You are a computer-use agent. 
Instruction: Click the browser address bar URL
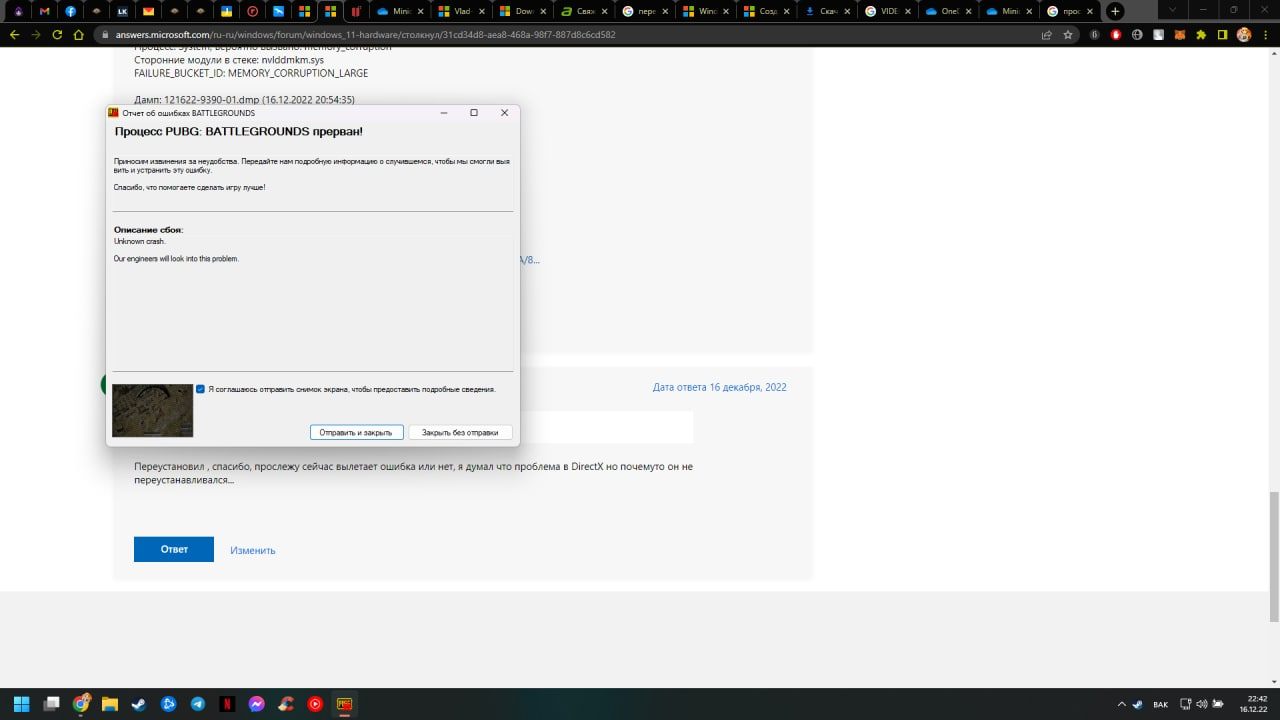[365, 34]
